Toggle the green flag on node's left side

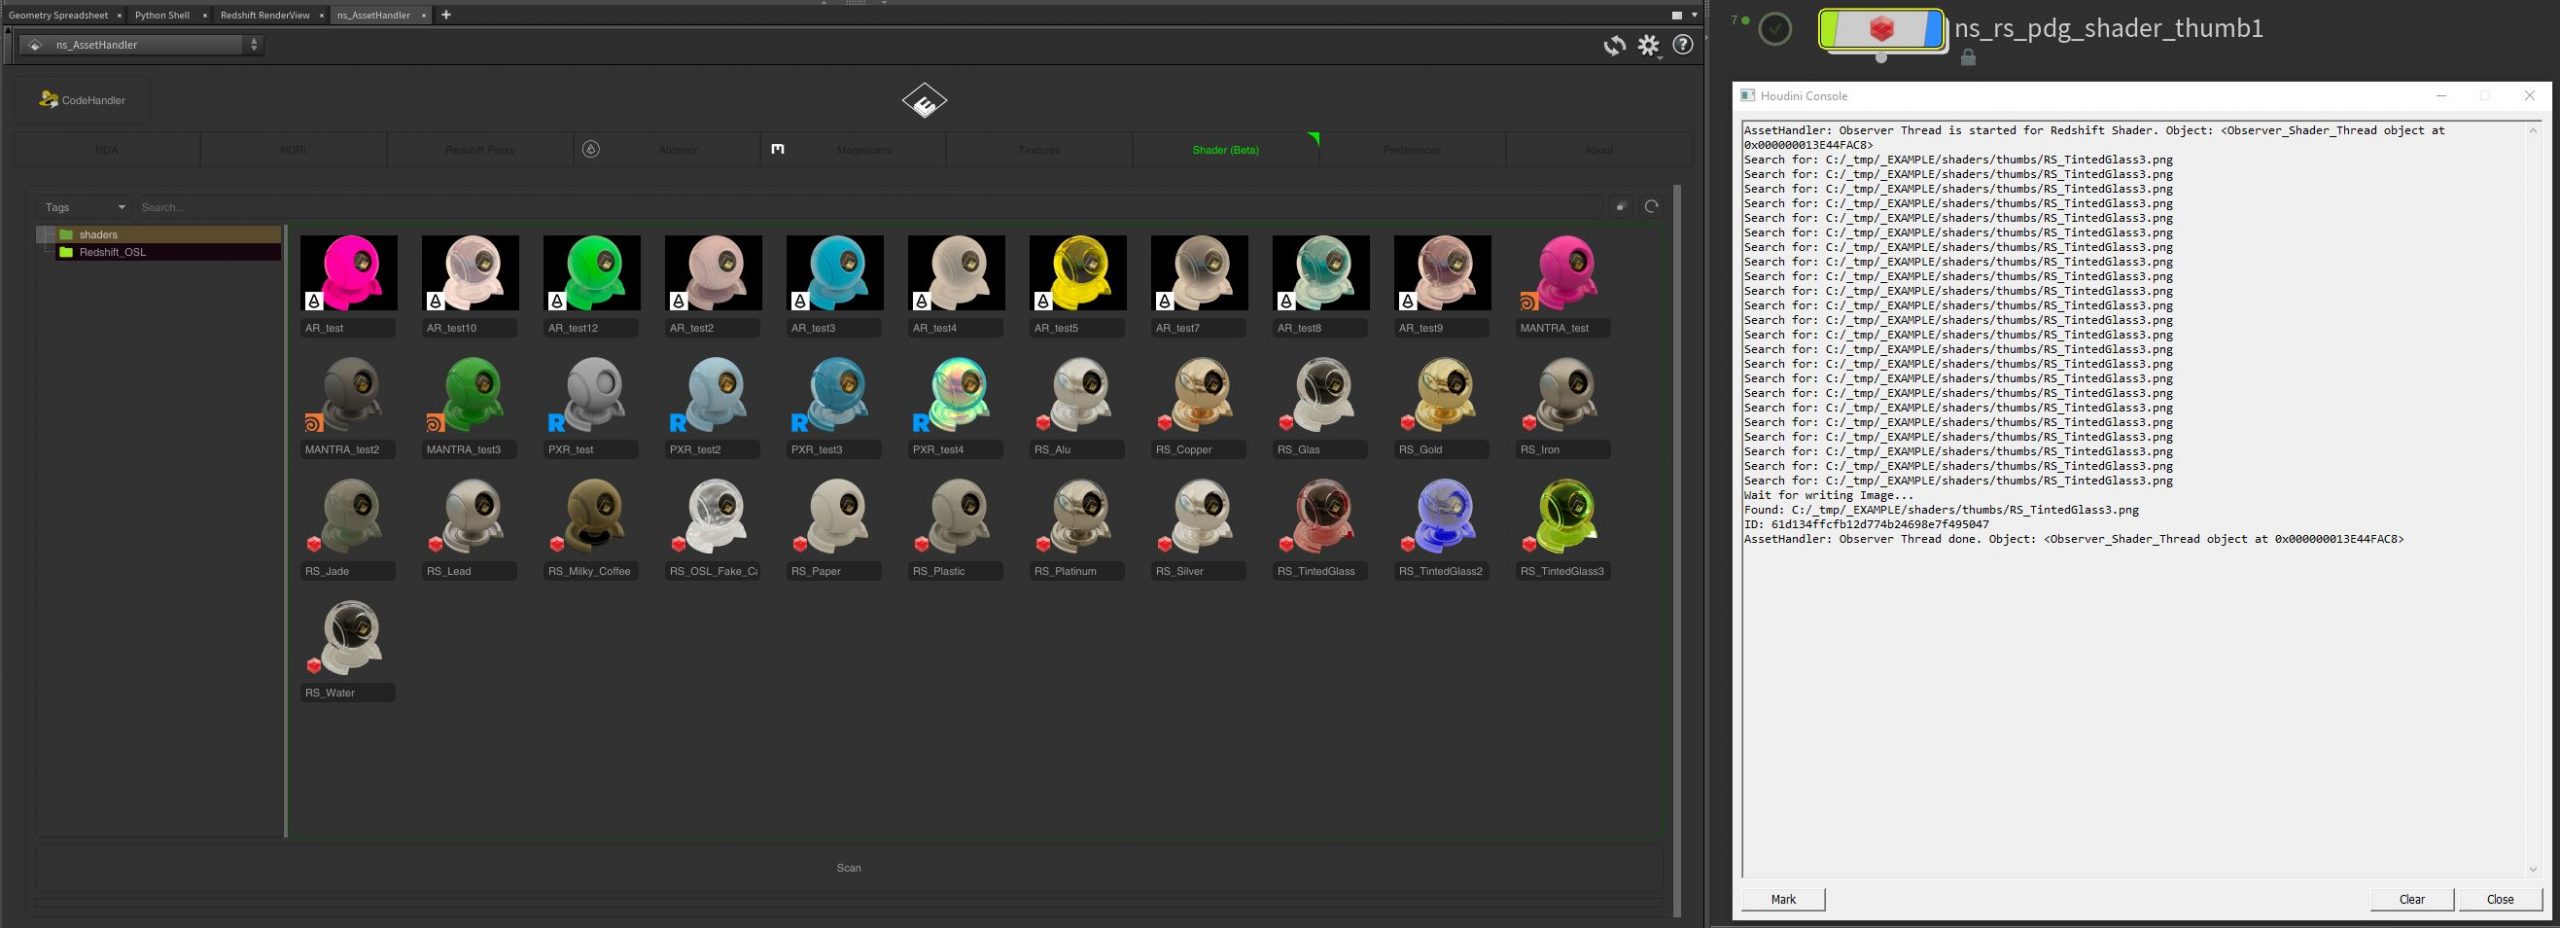pos(1828,29)
